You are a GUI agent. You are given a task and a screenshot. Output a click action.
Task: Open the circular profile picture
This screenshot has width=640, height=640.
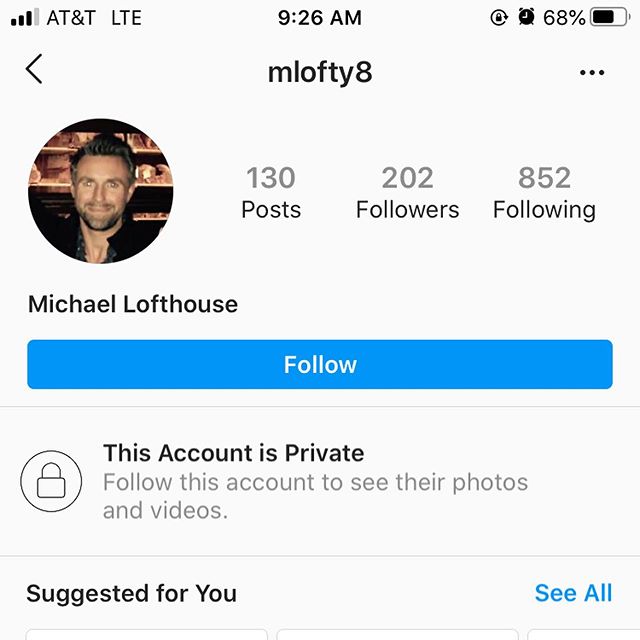tap(100, 191)
